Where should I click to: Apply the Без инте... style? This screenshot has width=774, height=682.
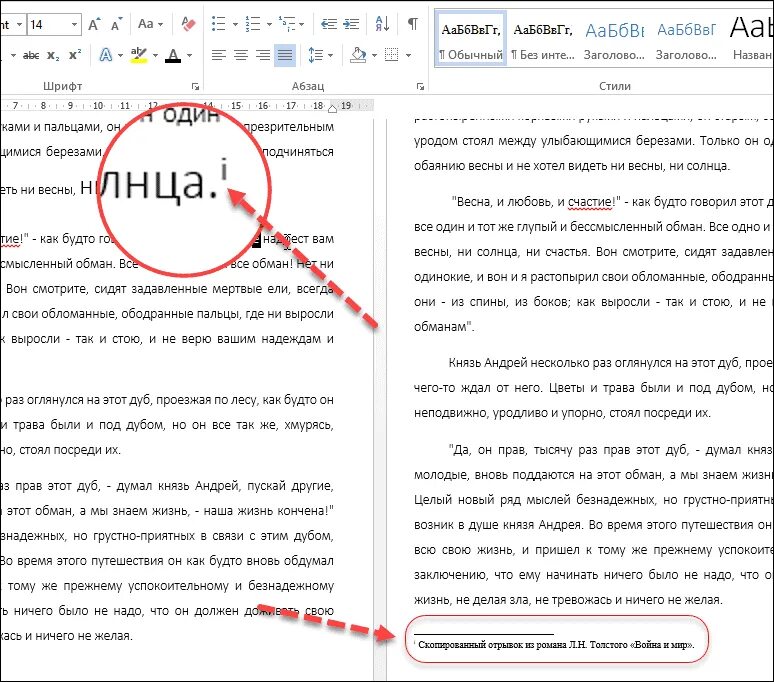click(x=542, y=40)
